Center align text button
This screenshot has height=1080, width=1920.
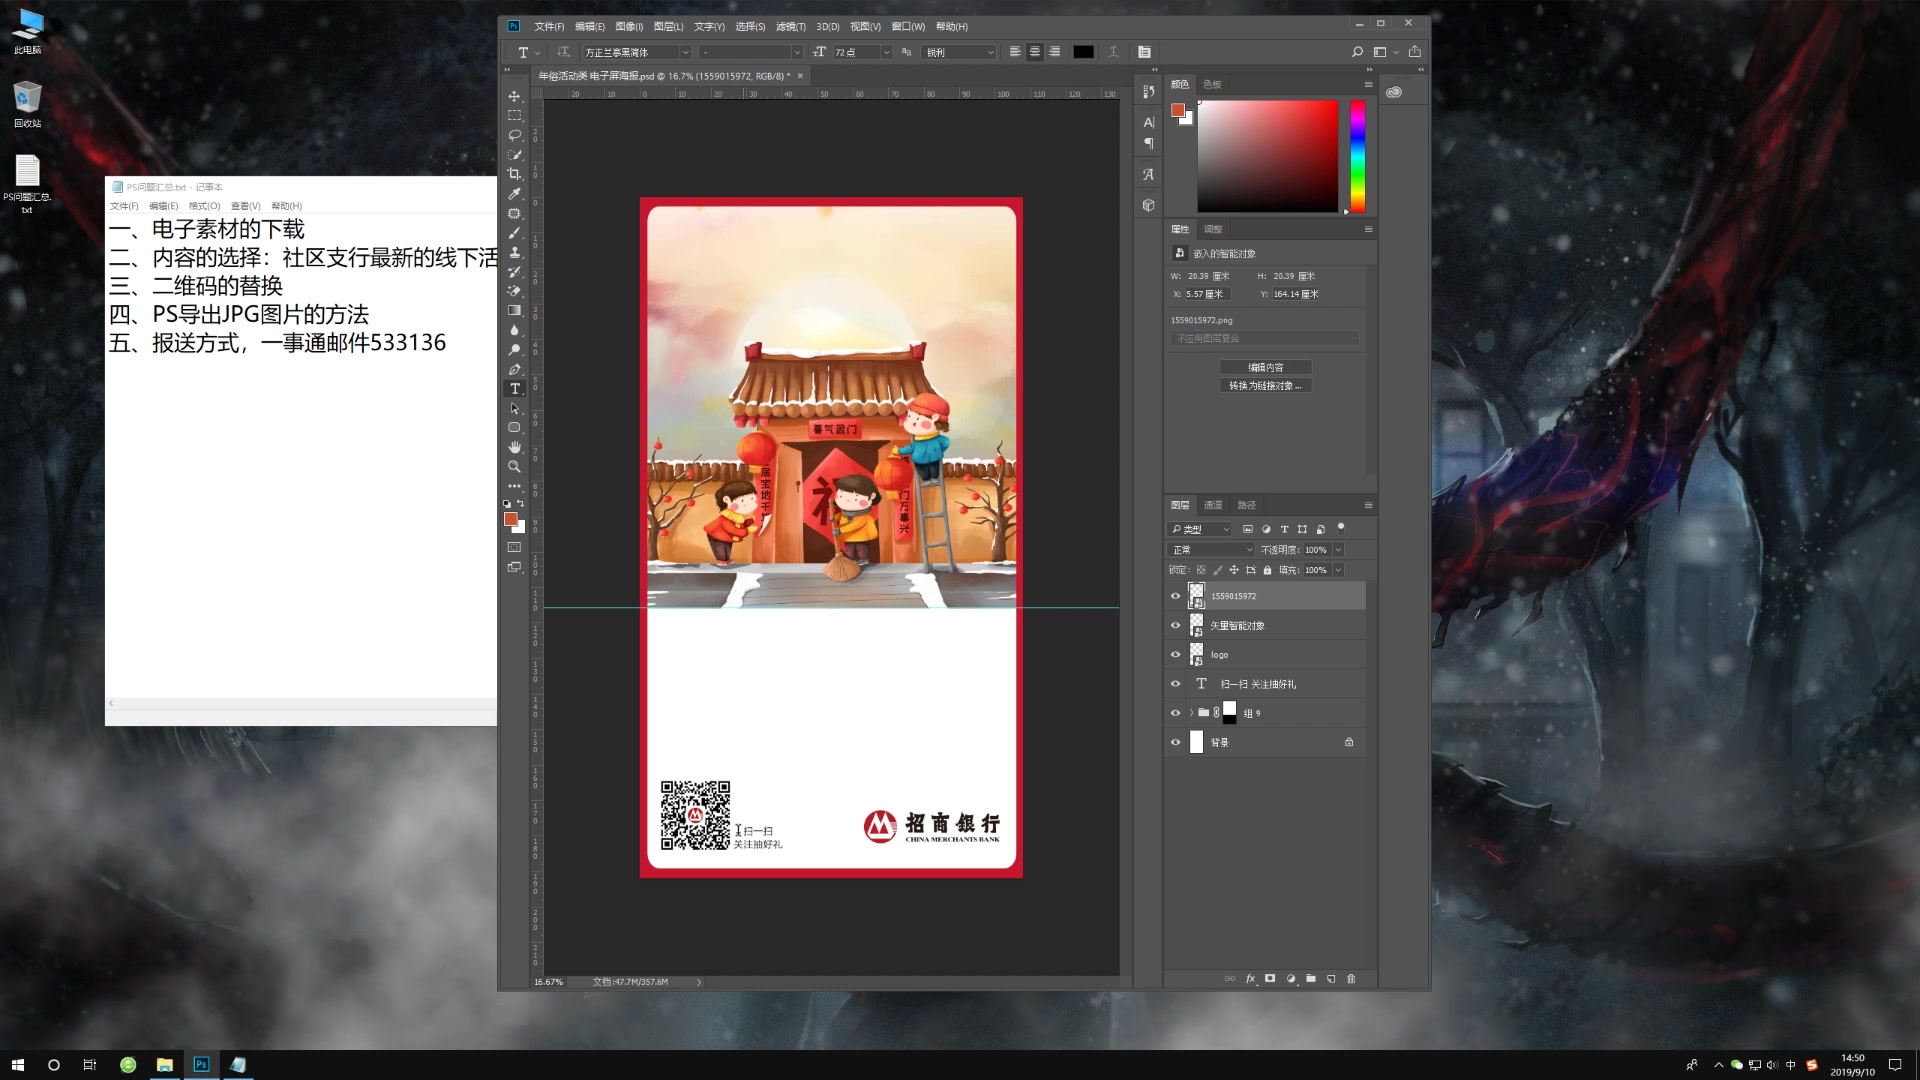click(x=1035, y=52)
